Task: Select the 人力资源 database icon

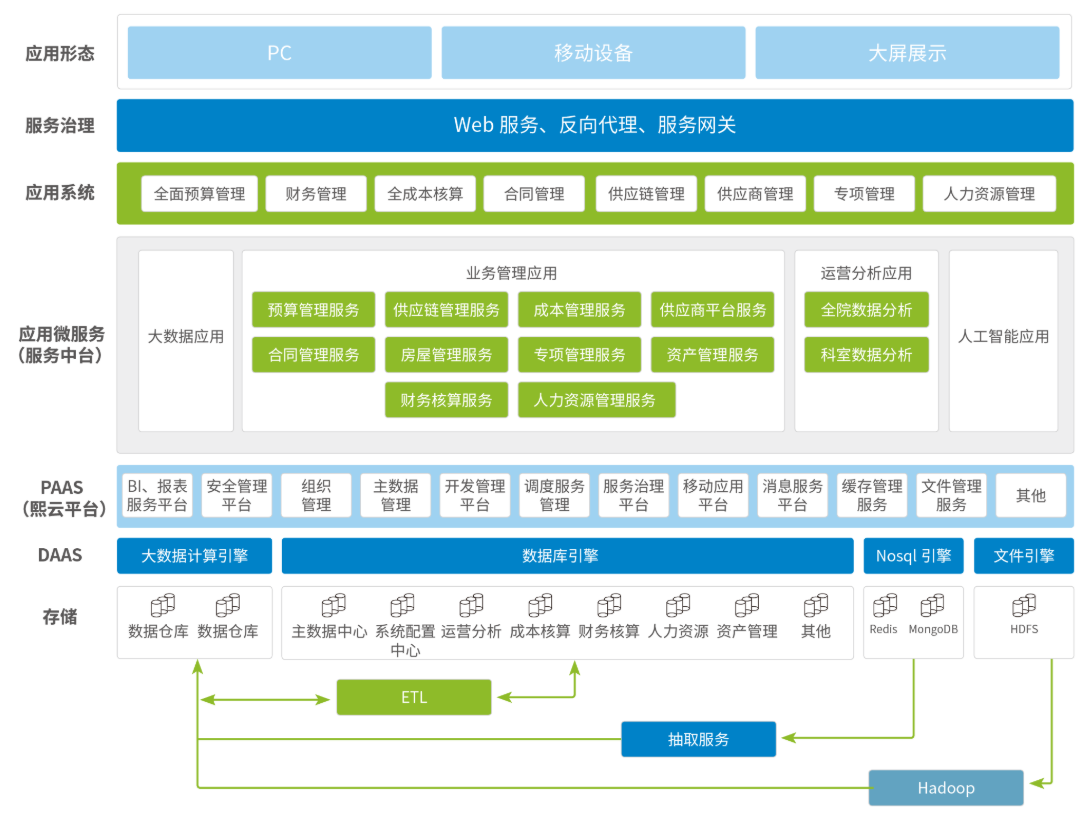Action: pyautogui.click(x=678, y=606)
